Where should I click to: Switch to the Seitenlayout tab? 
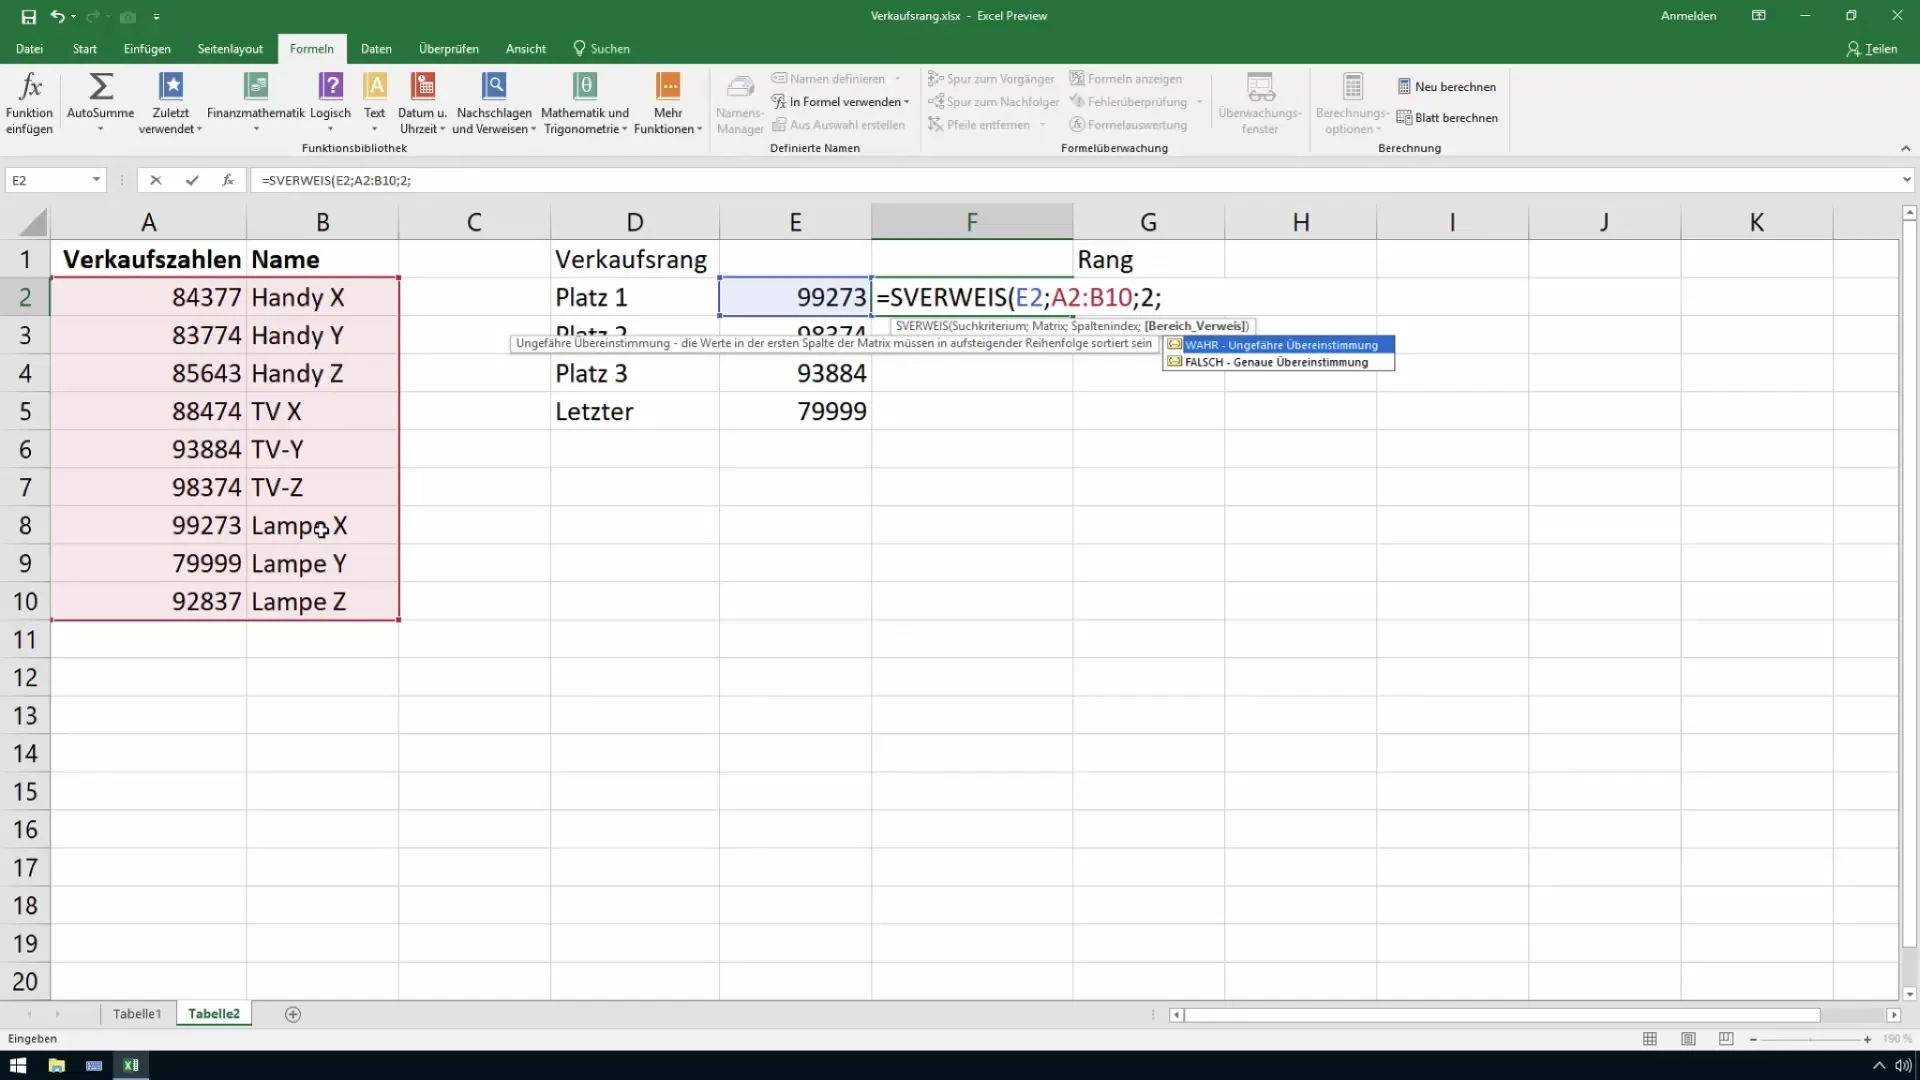(230, 48)
